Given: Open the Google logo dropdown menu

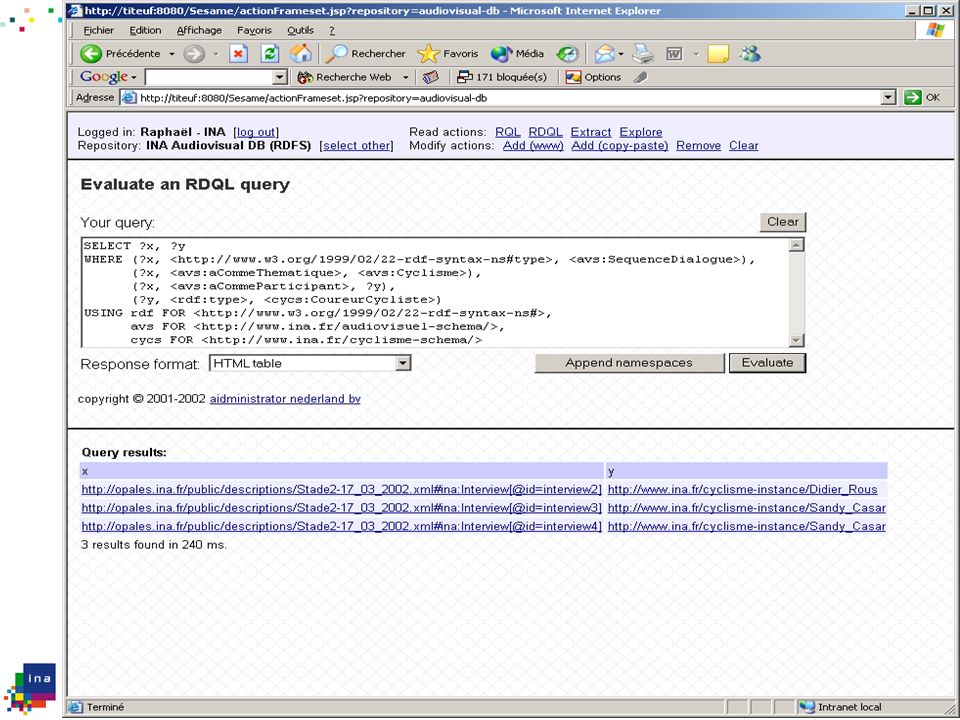Looking at the screenshot, I should click(x=133, y=77).
